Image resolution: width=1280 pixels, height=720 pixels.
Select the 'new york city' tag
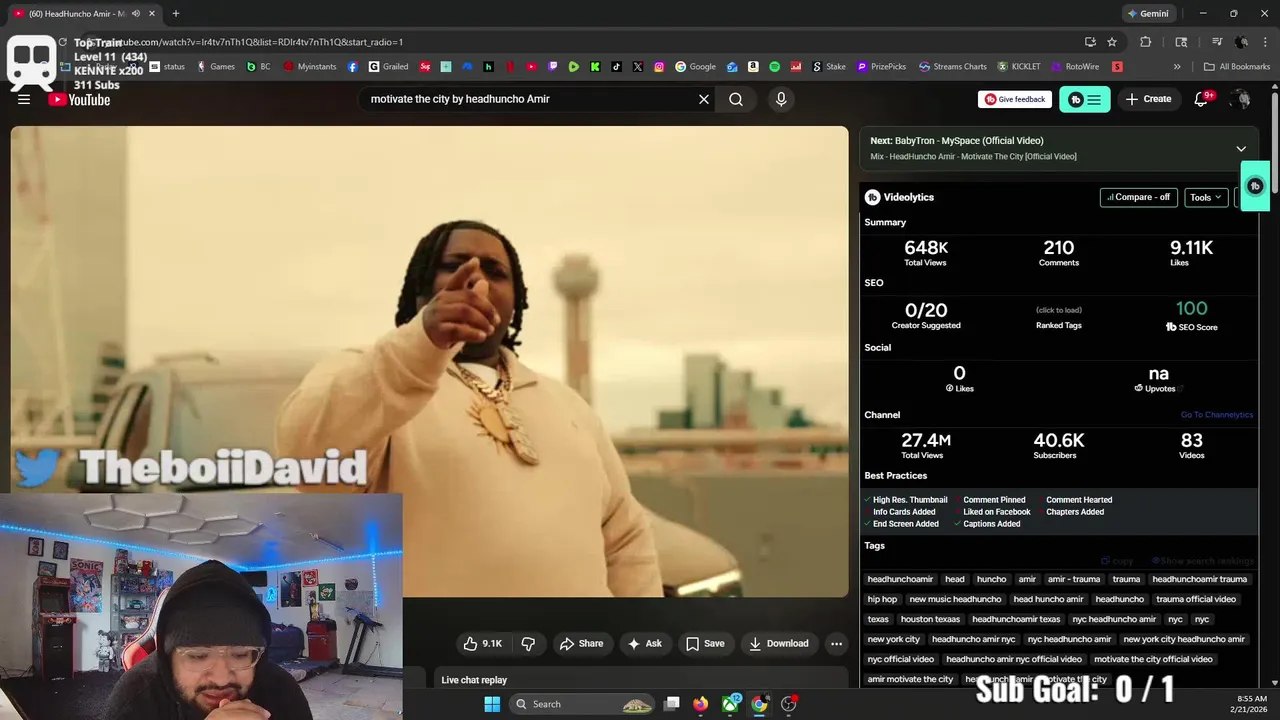click(893, 639)
